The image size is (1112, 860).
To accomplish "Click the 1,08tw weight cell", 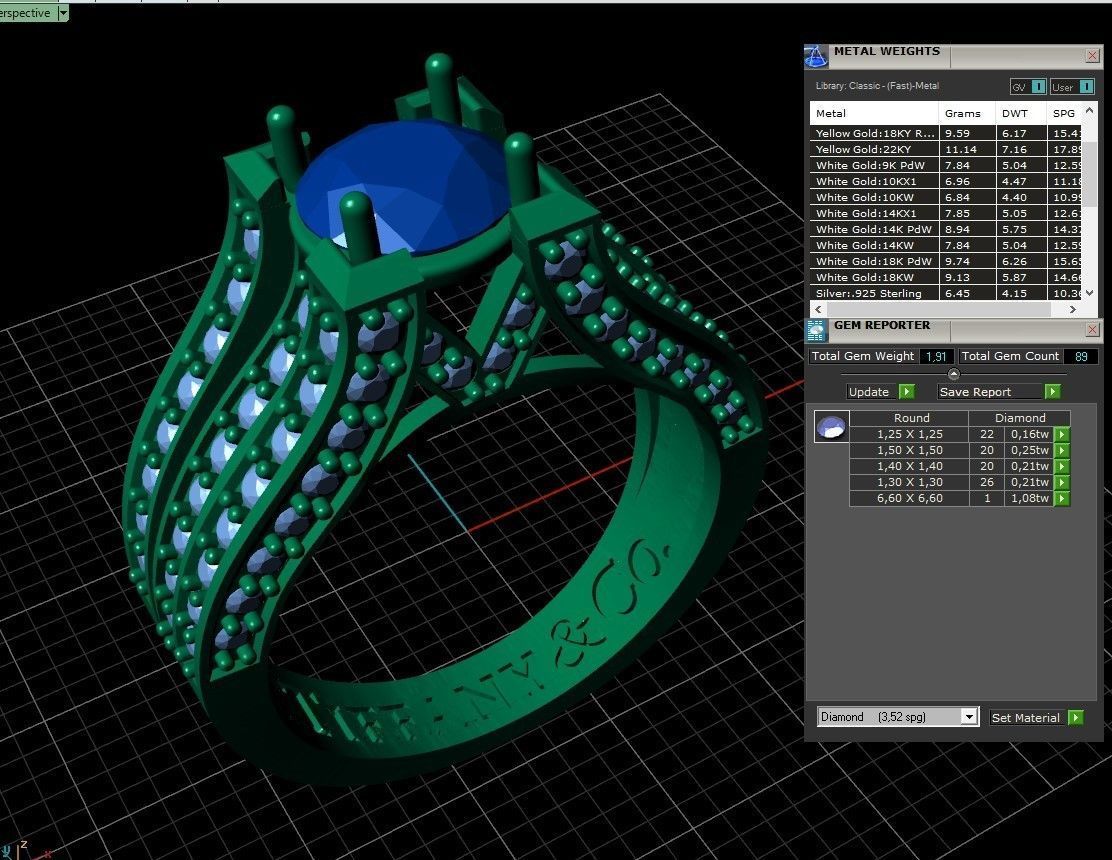I will click(1029, 498).
